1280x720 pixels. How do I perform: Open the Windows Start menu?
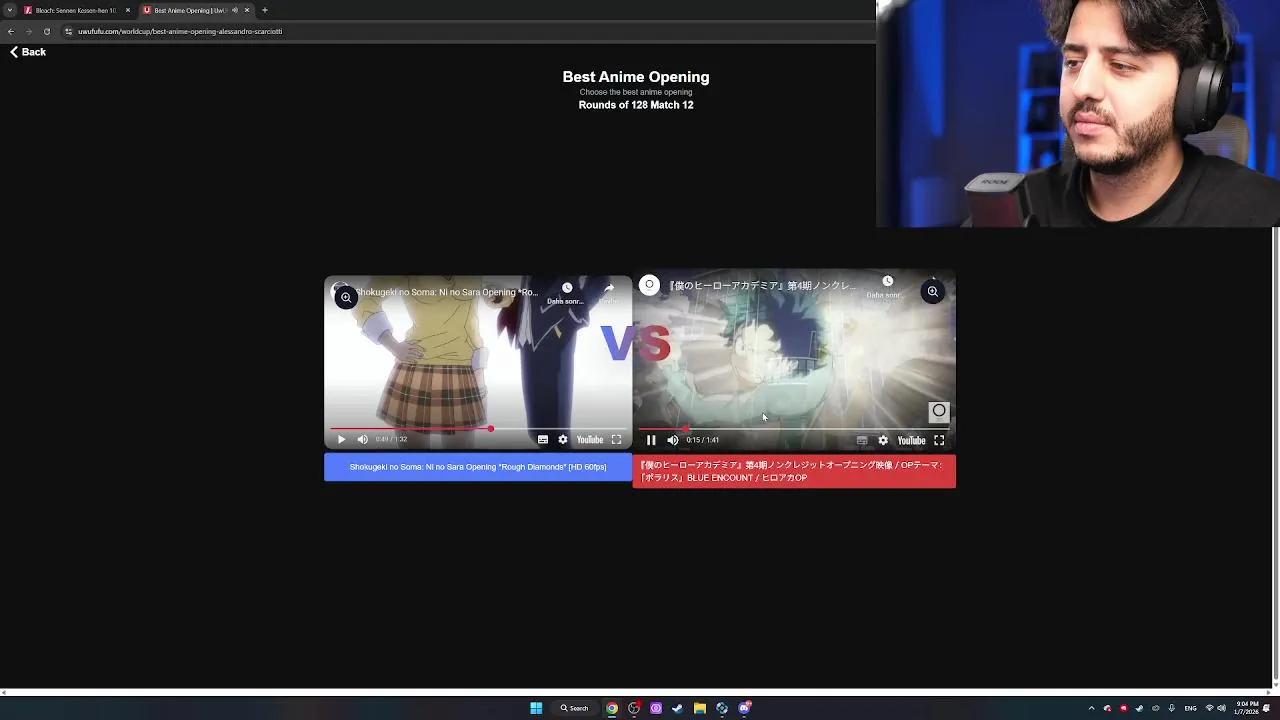pyautogui.click(x=536, y=708)
